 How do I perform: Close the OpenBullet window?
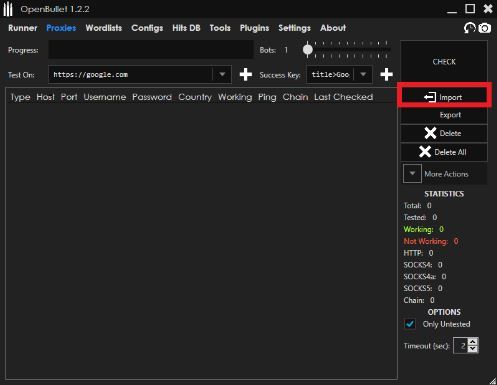[488, 9]
